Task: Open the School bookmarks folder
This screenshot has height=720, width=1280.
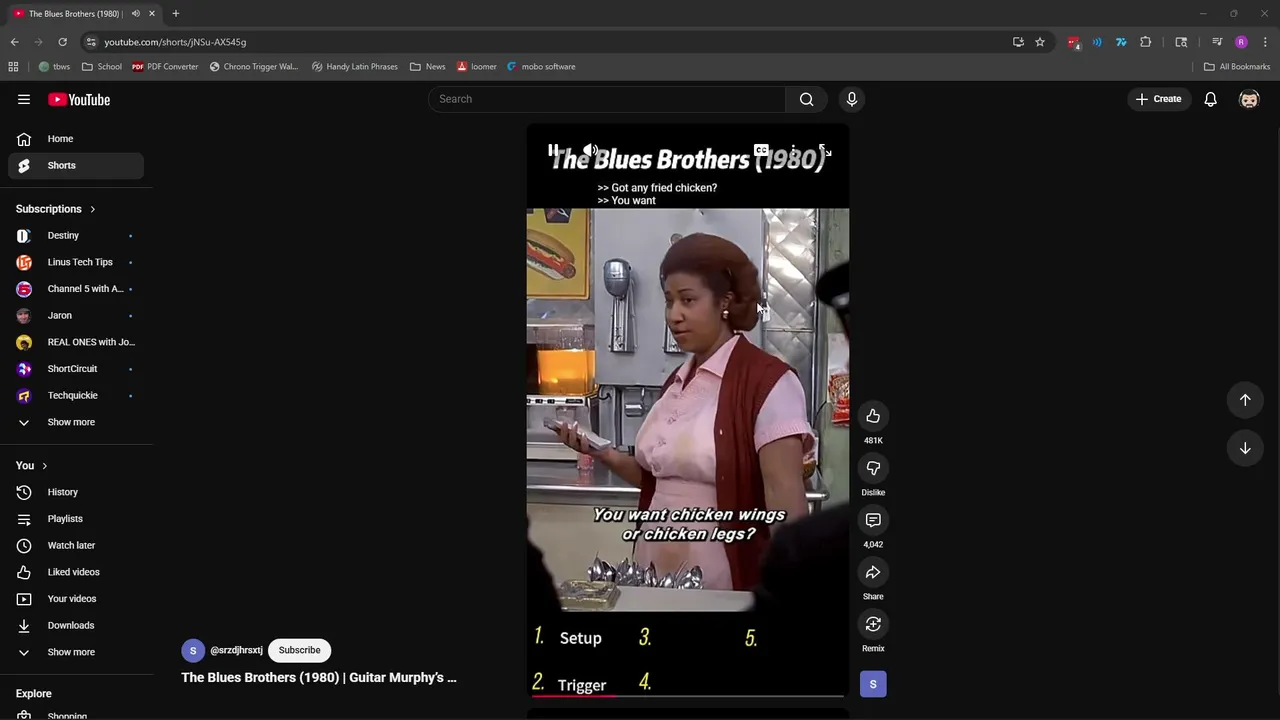Action: click(x=102, y=66)
